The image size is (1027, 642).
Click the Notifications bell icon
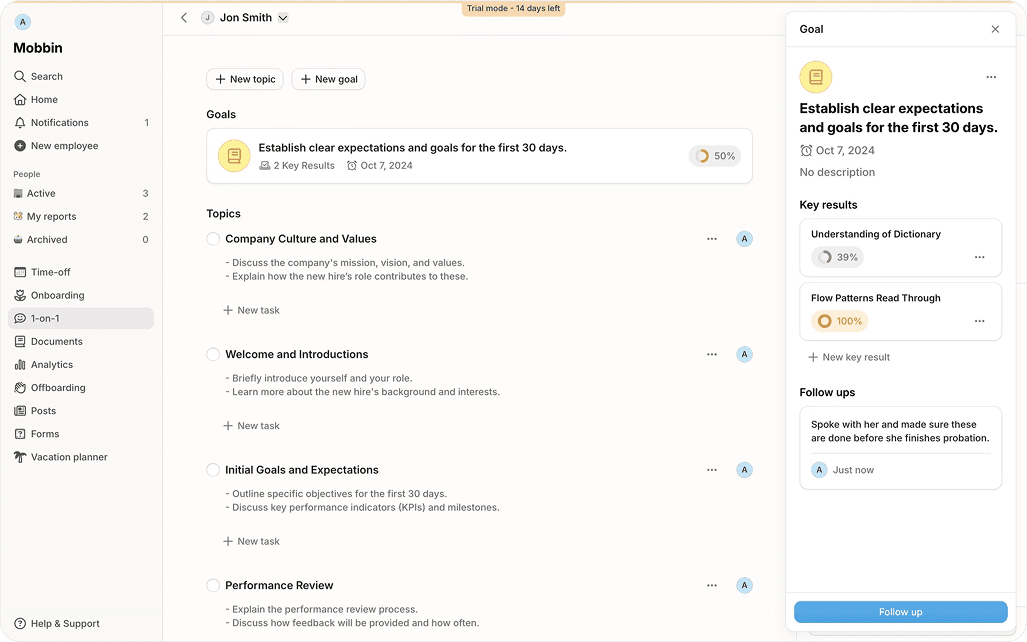[20, 123]
